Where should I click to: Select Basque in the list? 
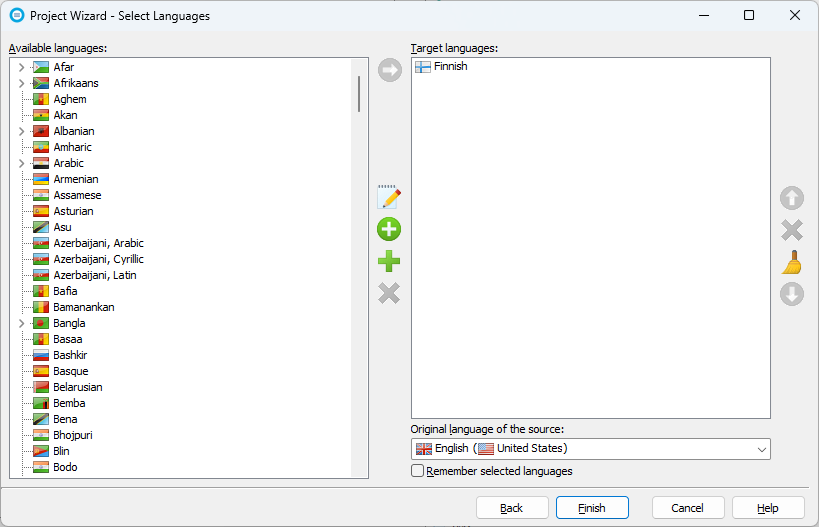(x=71, y=371)
